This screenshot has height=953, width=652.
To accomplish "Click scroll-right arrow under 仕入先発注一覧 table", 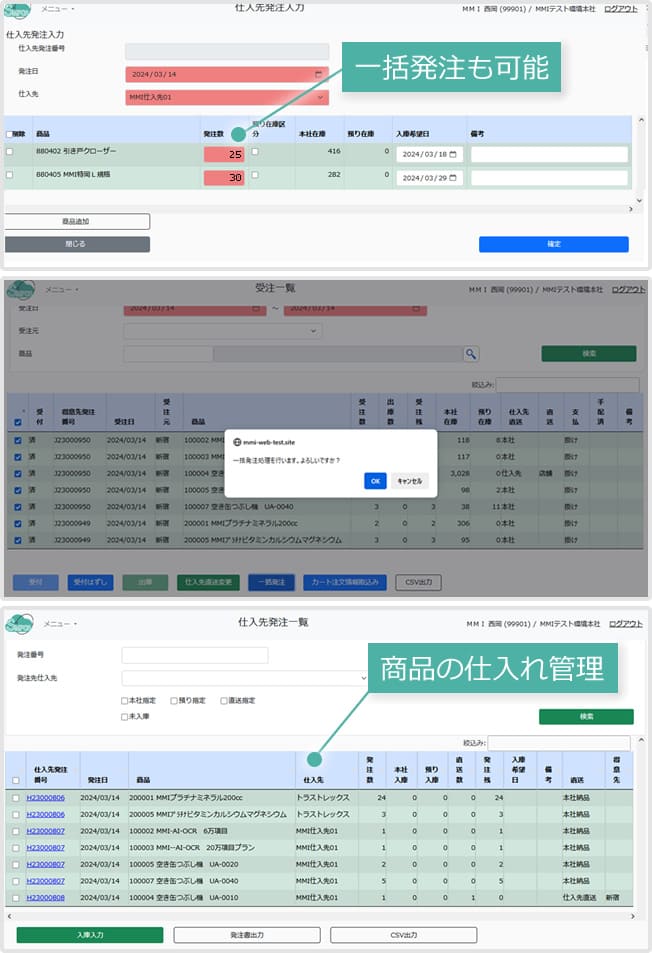I will point(633,915).
